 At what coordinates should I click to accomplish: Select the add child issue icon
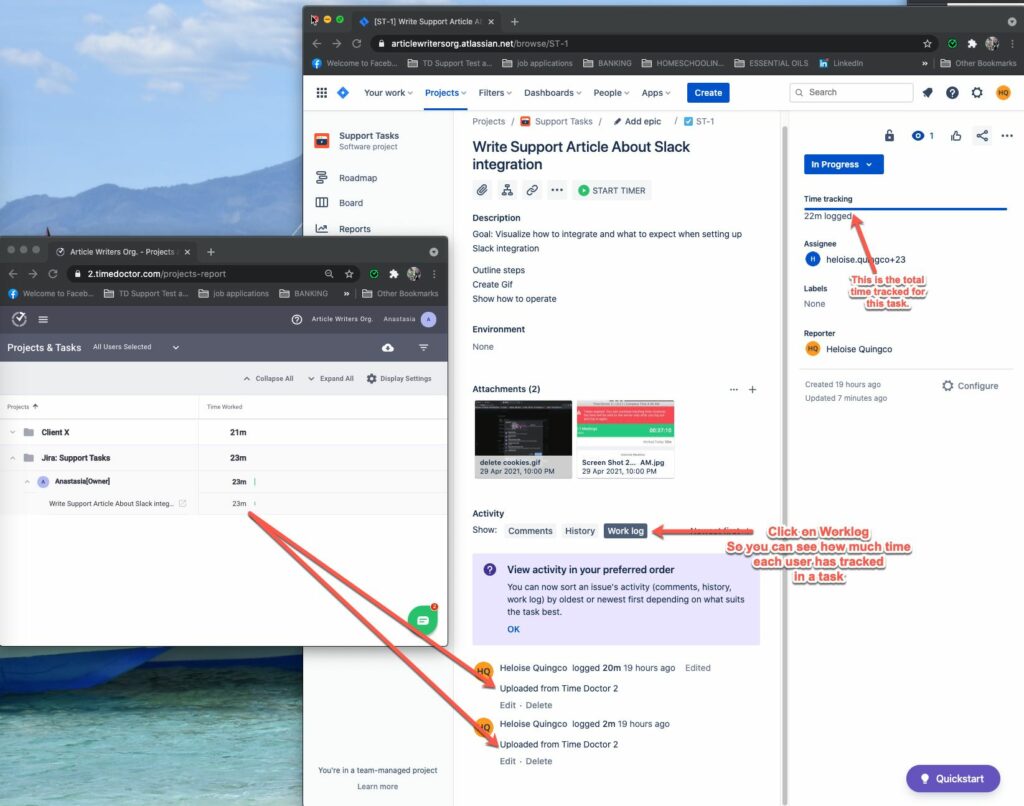505,189
